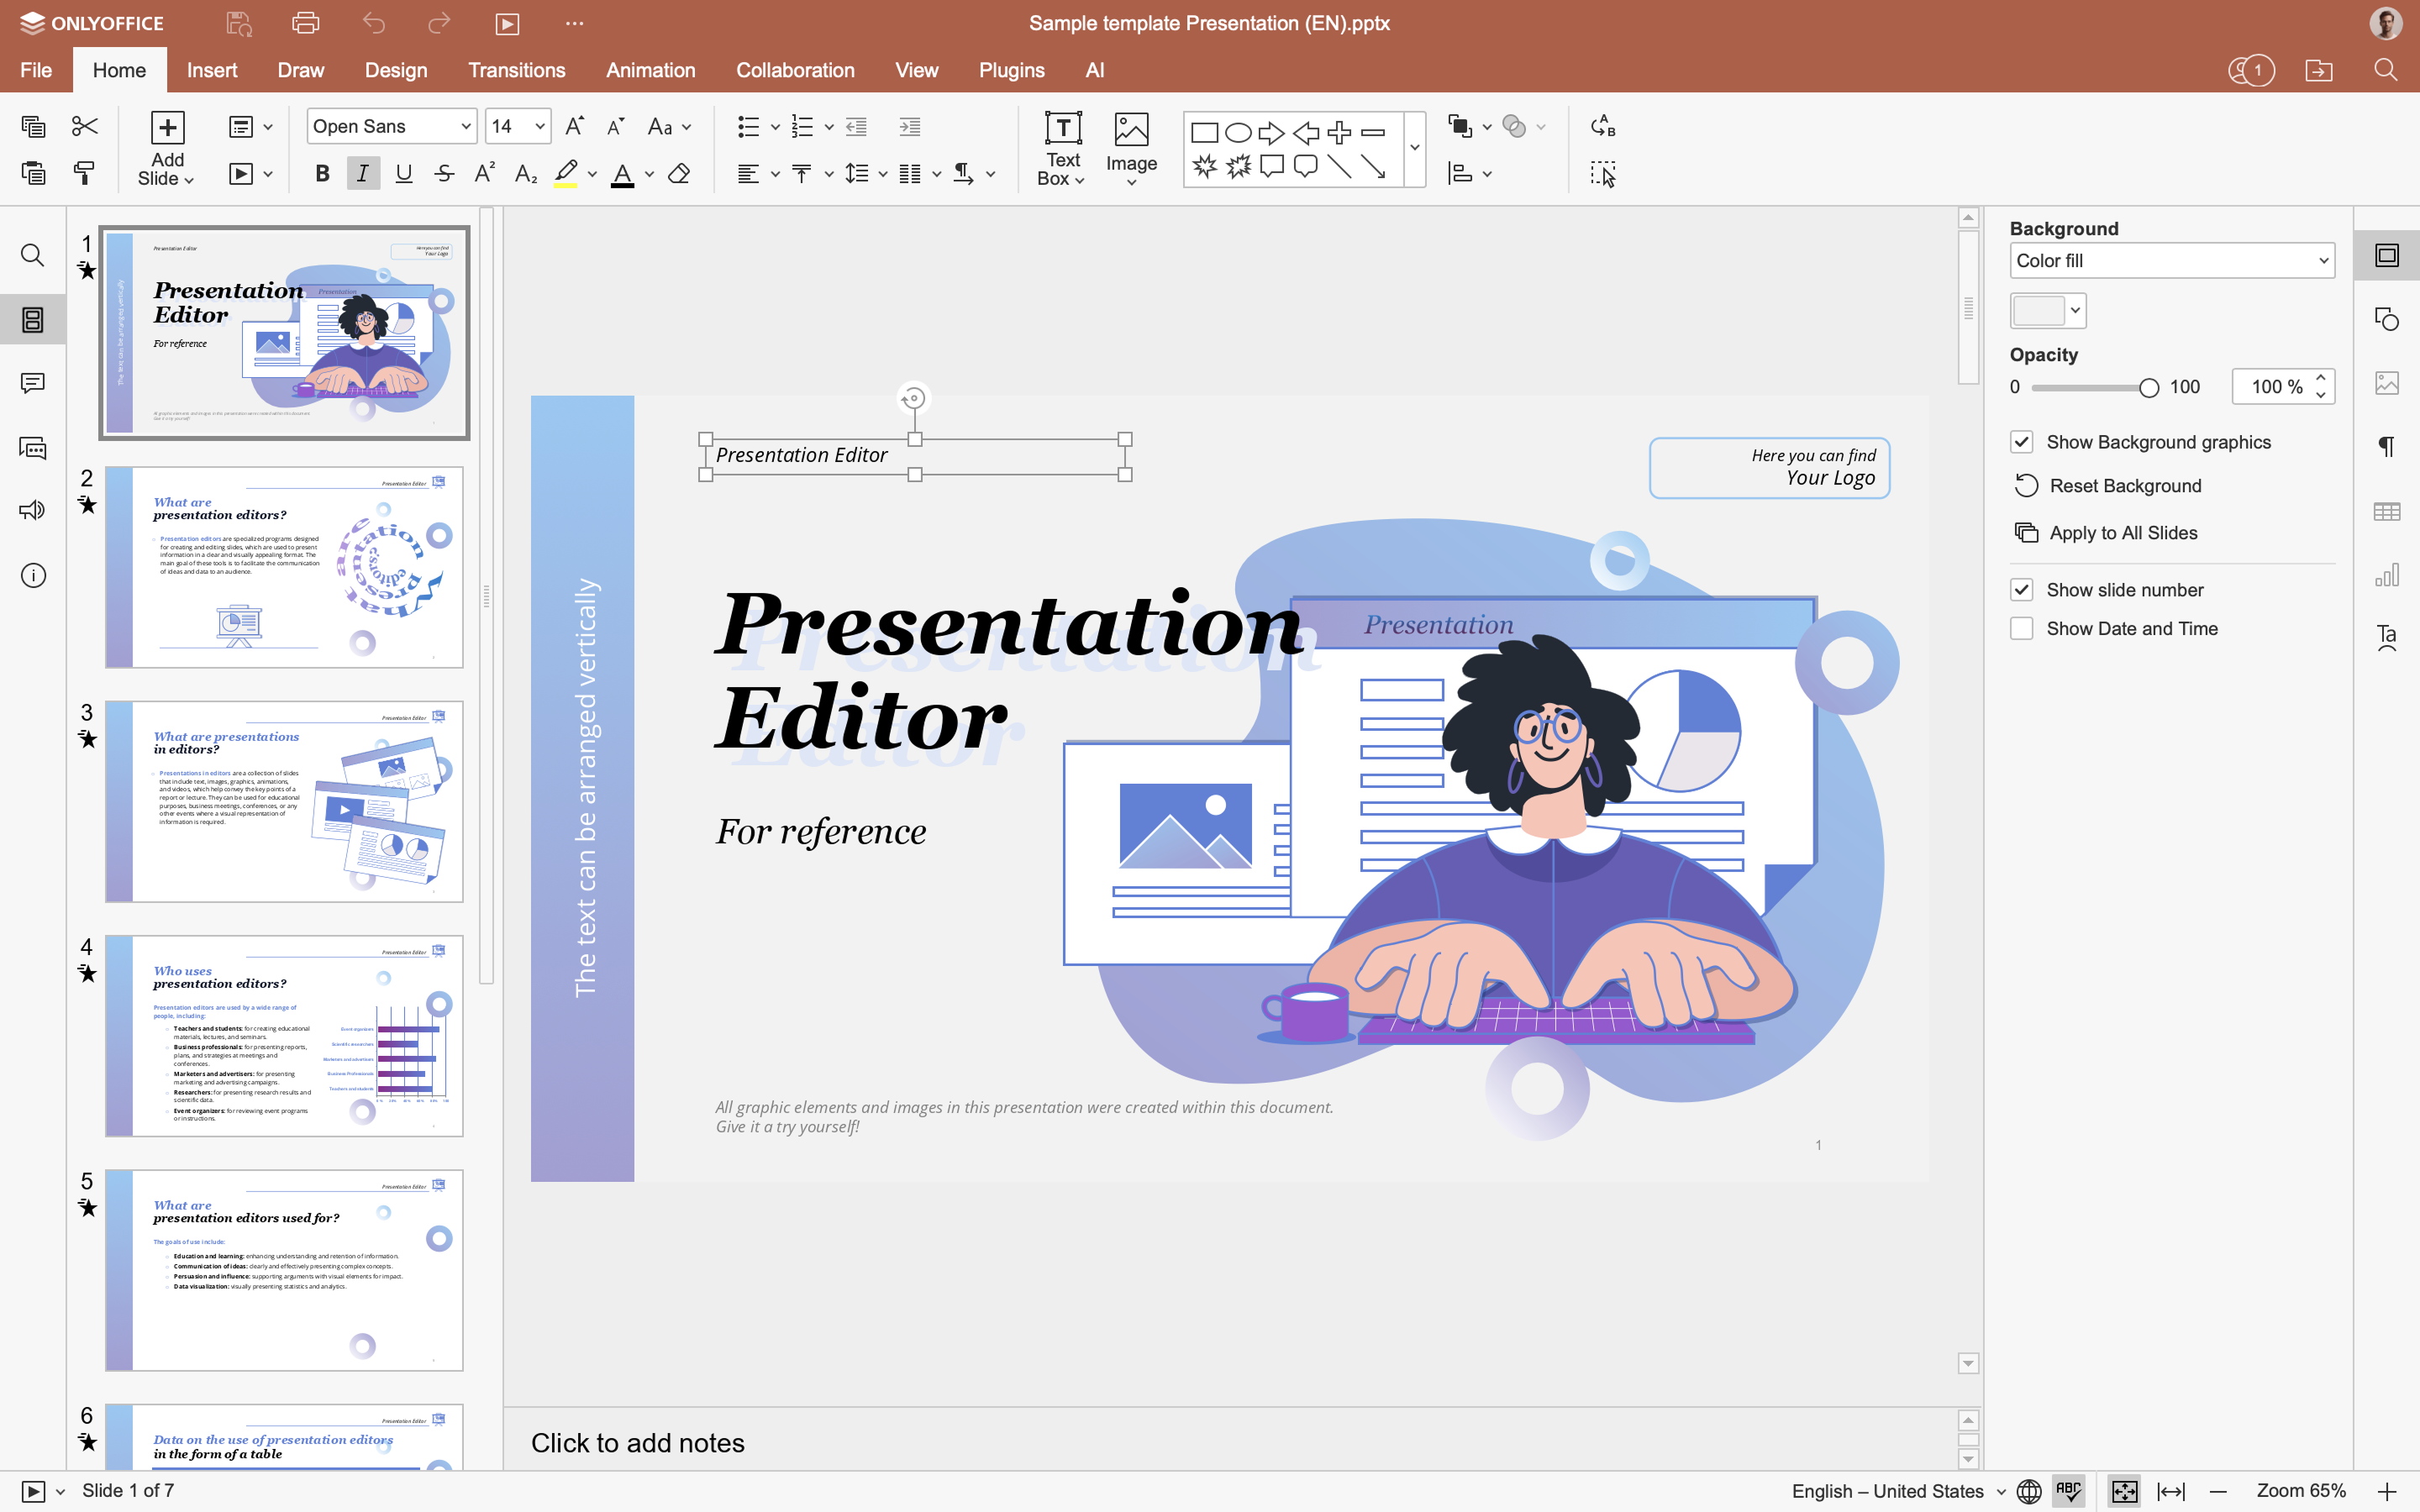This screenshot has height=1512, width=2420.
Task: Click the opacity slider handle
Action: [2148, 388]
